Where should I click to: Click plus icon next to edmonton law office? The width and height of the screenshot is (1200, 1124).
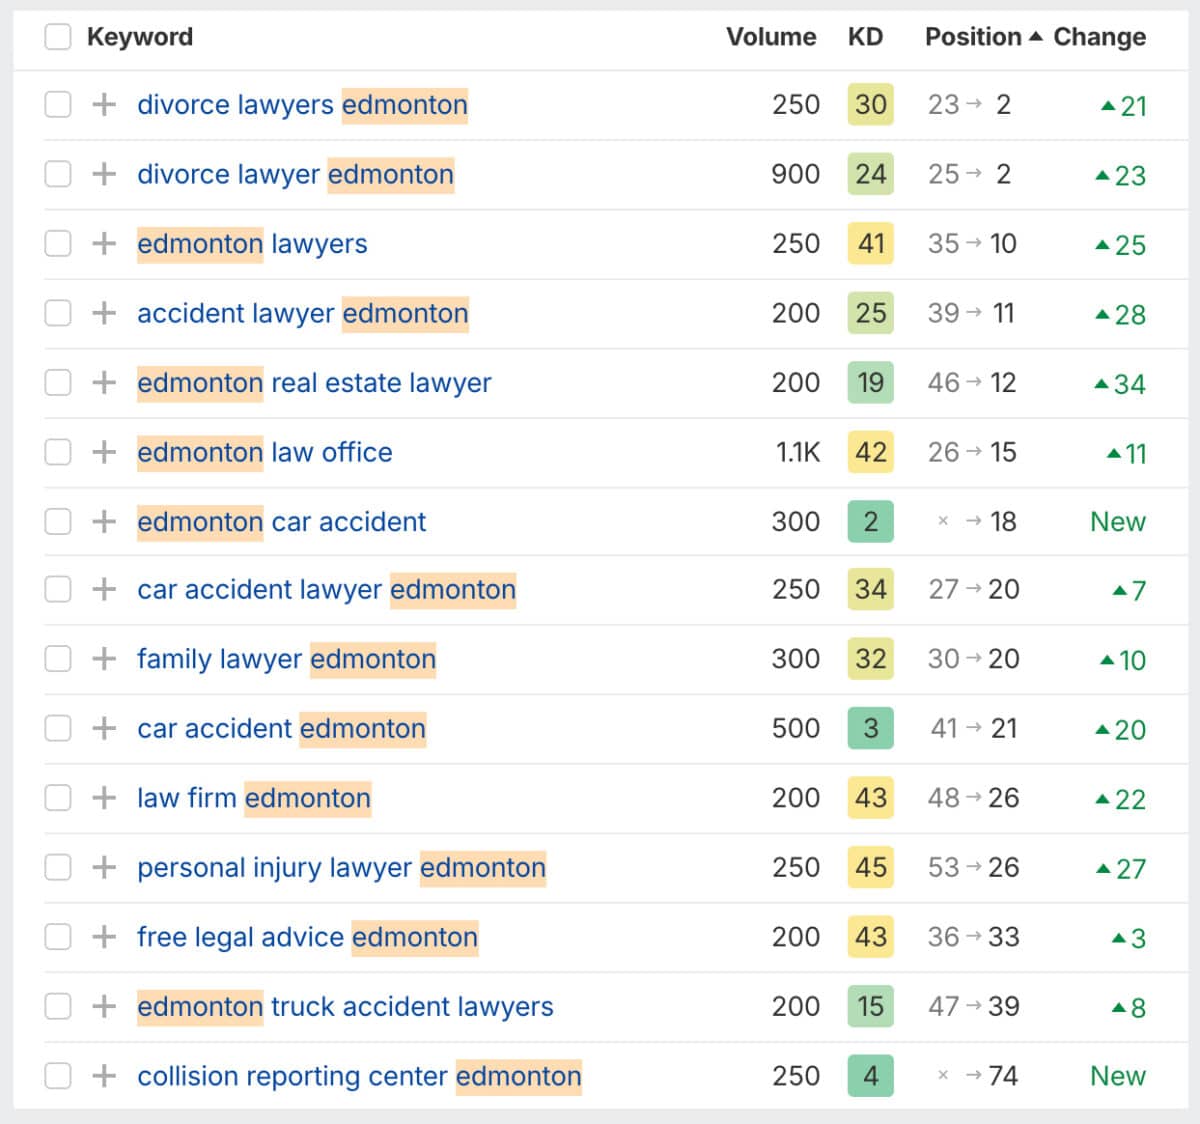click(x=104, y=452)
